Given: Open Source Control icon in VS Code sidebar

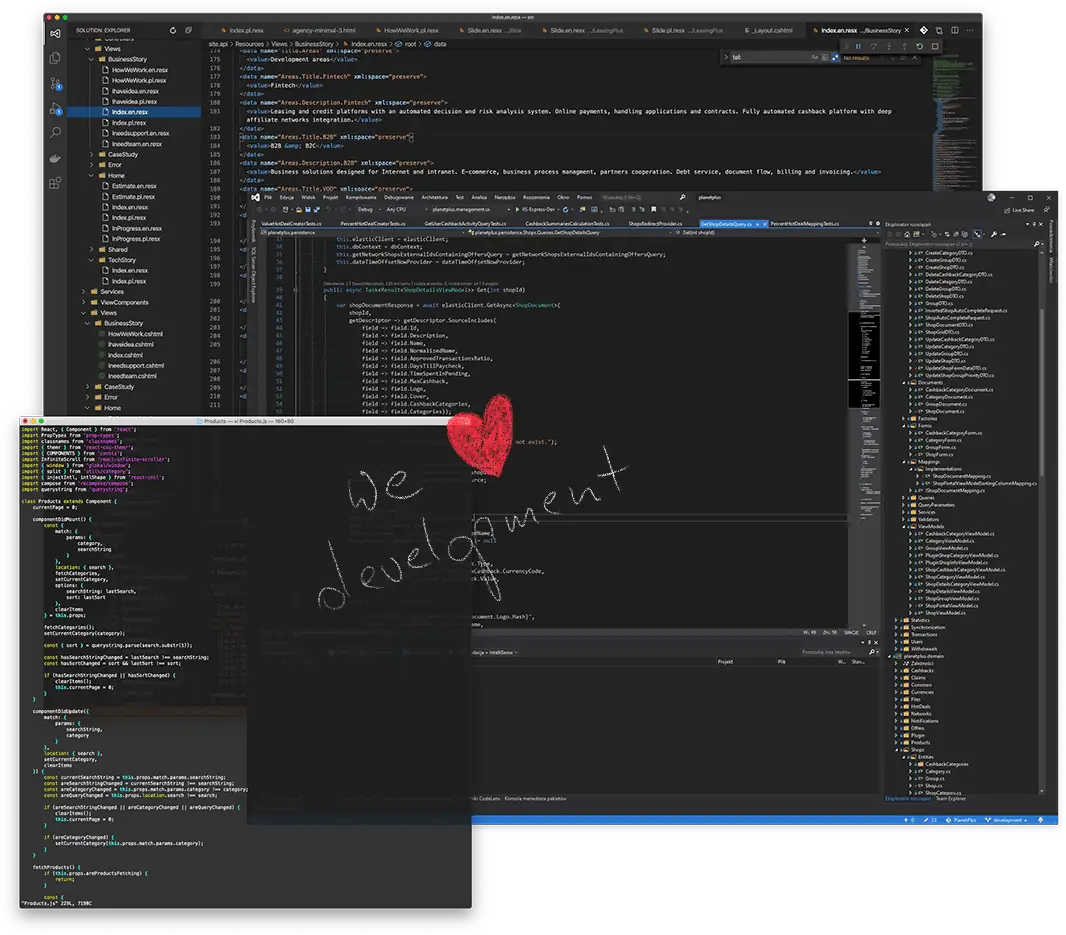Looking at the screenshot, I should [x=55, y=84].
